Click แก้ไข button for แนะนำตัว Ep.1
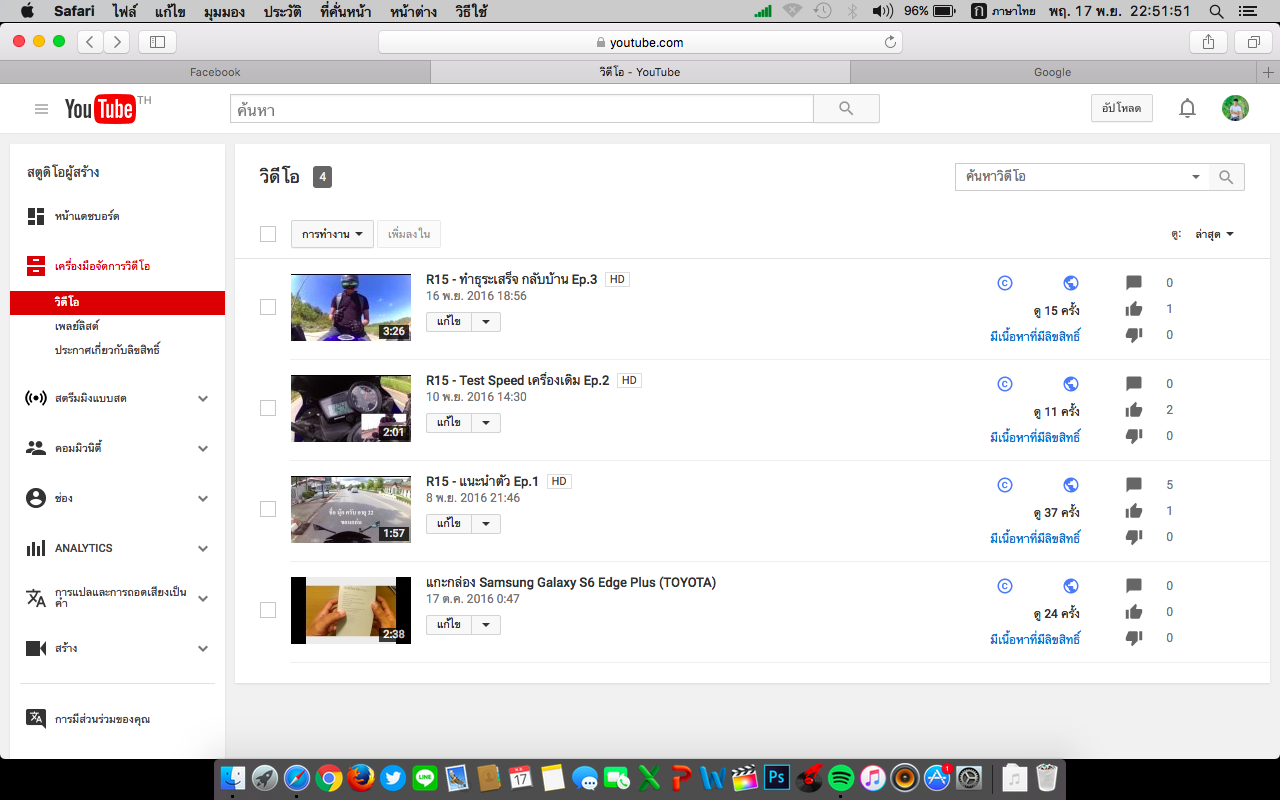 [x=449, y=523]
